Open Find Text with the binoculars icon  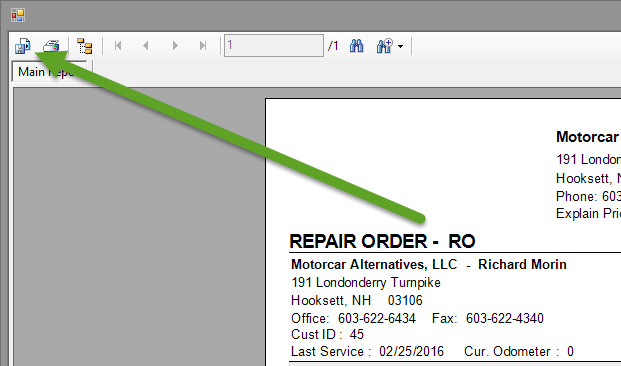(x=356, y=46)
